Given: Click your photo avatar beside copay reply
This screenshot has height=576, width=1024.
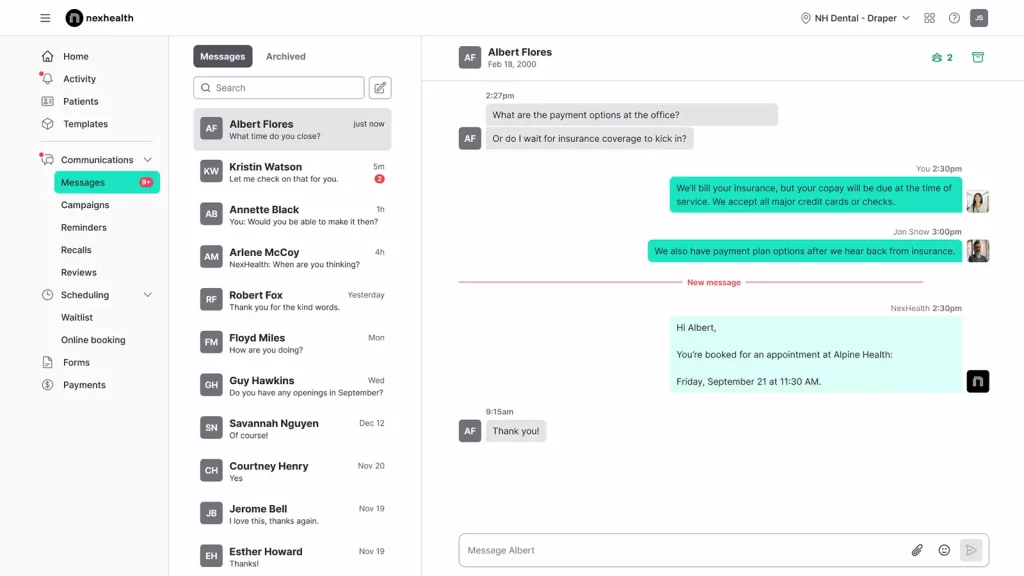Looking at the screenshot, I should (978, 202).
